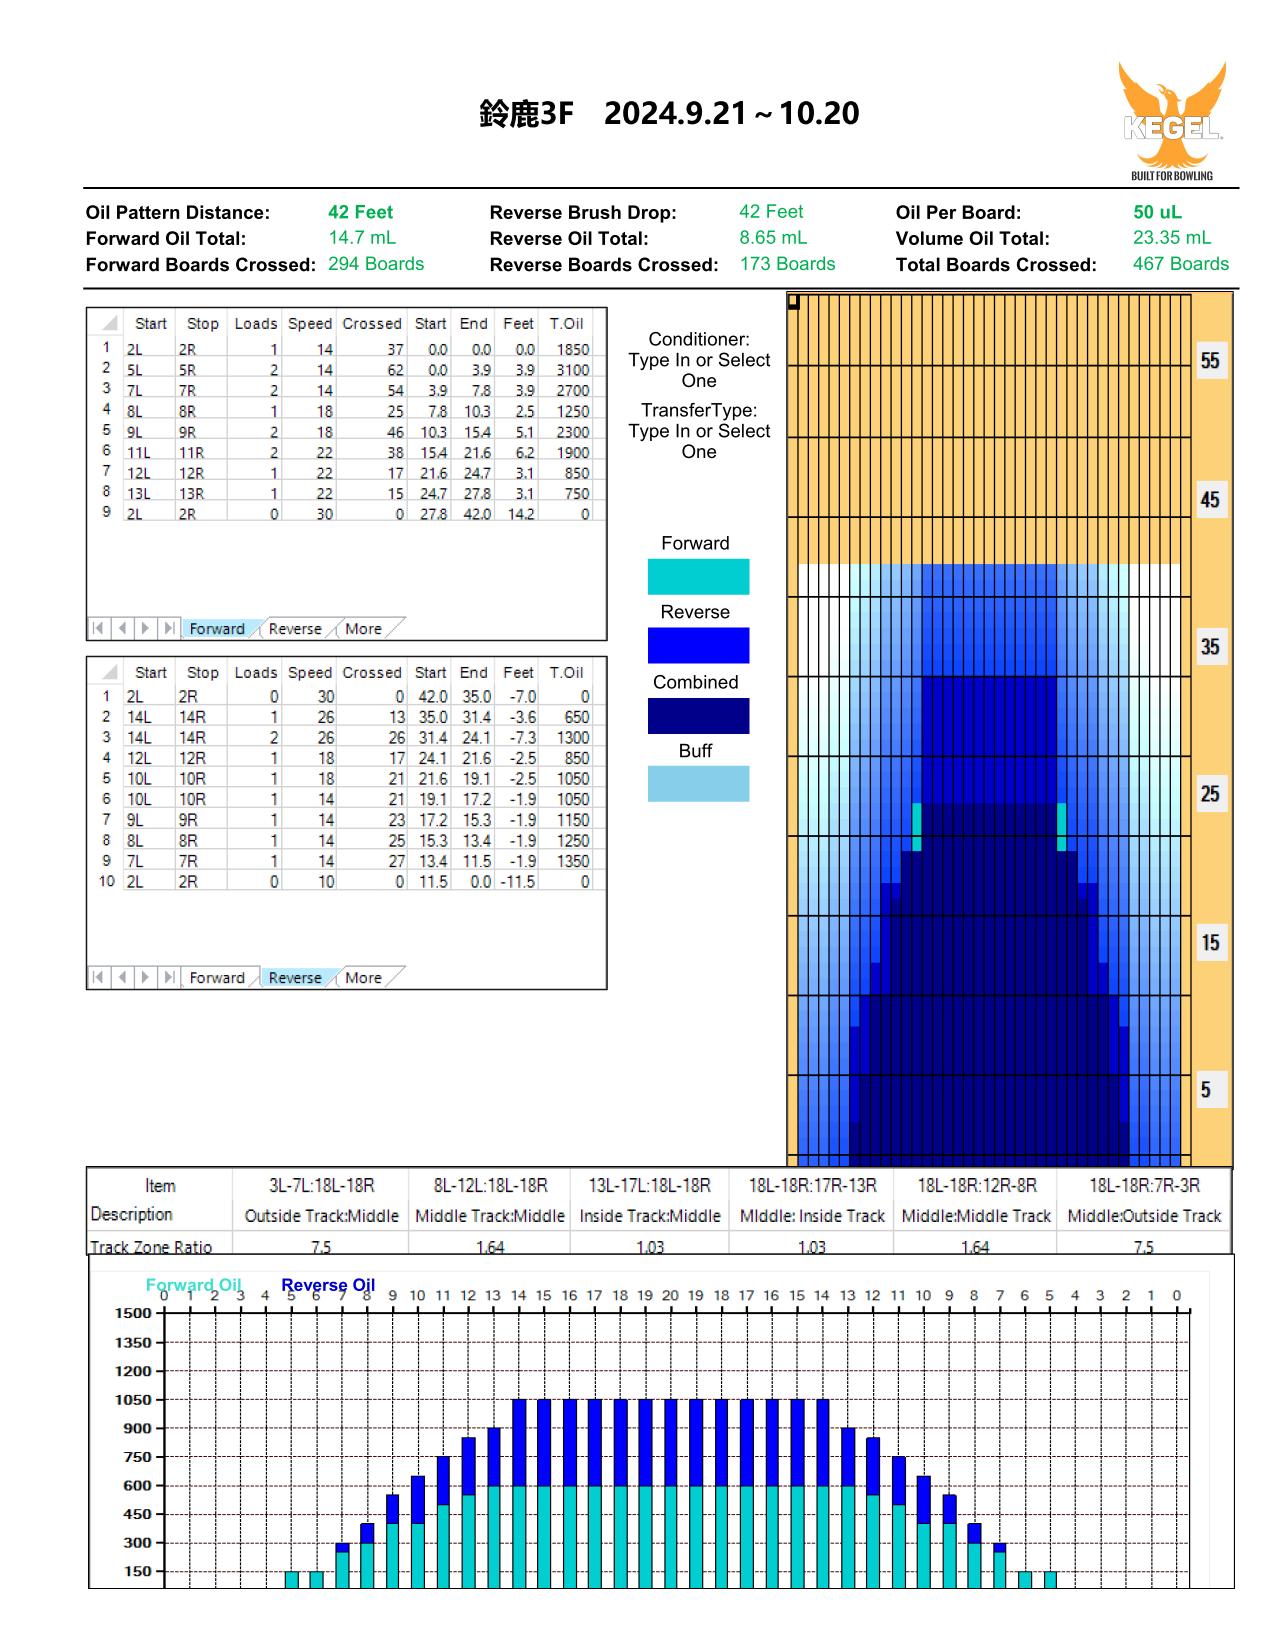
Task: Click the forward table T.Oil column header
Action: coord(566,323)
